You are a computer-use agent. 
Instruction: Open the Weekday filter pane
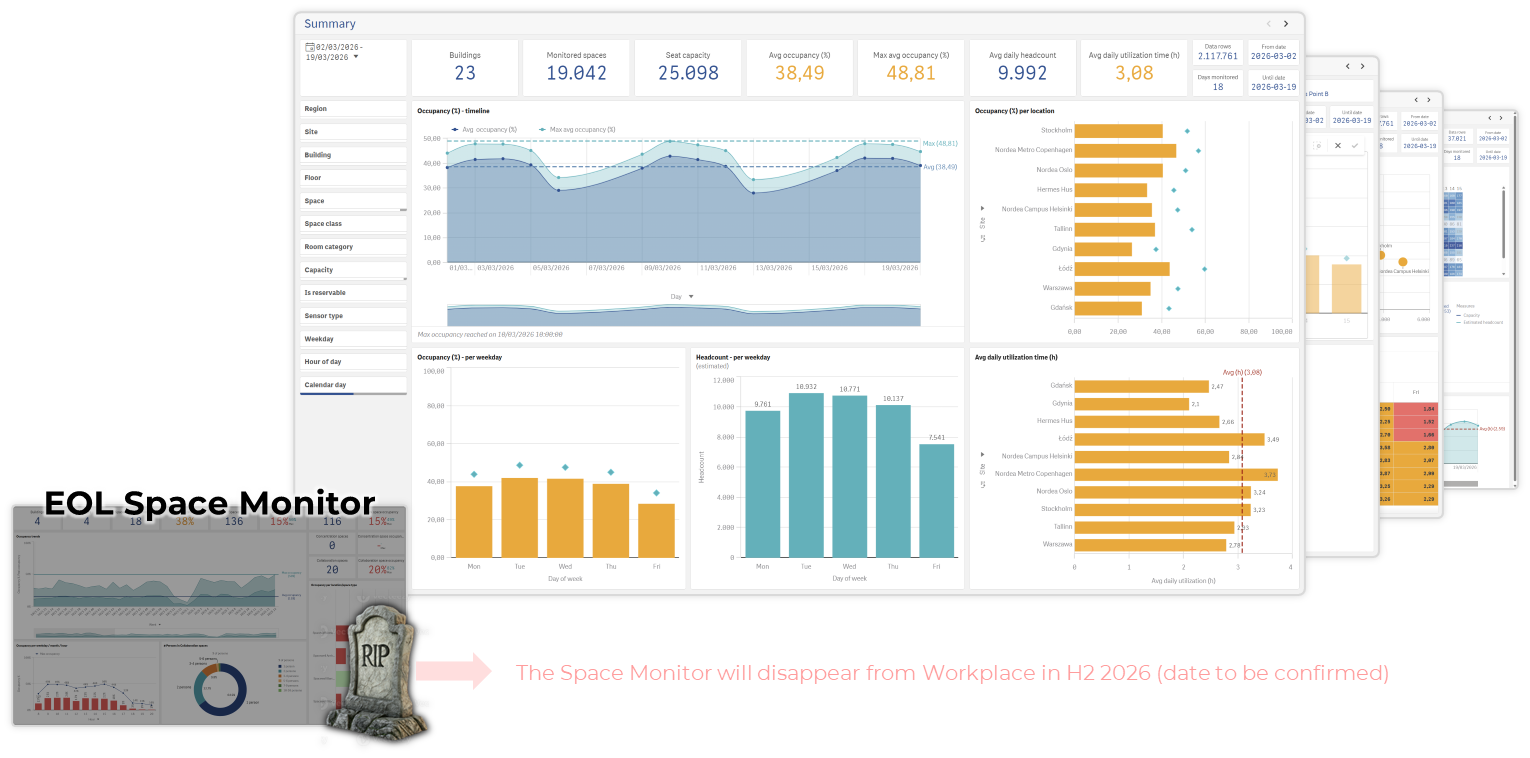pos(353,339)
